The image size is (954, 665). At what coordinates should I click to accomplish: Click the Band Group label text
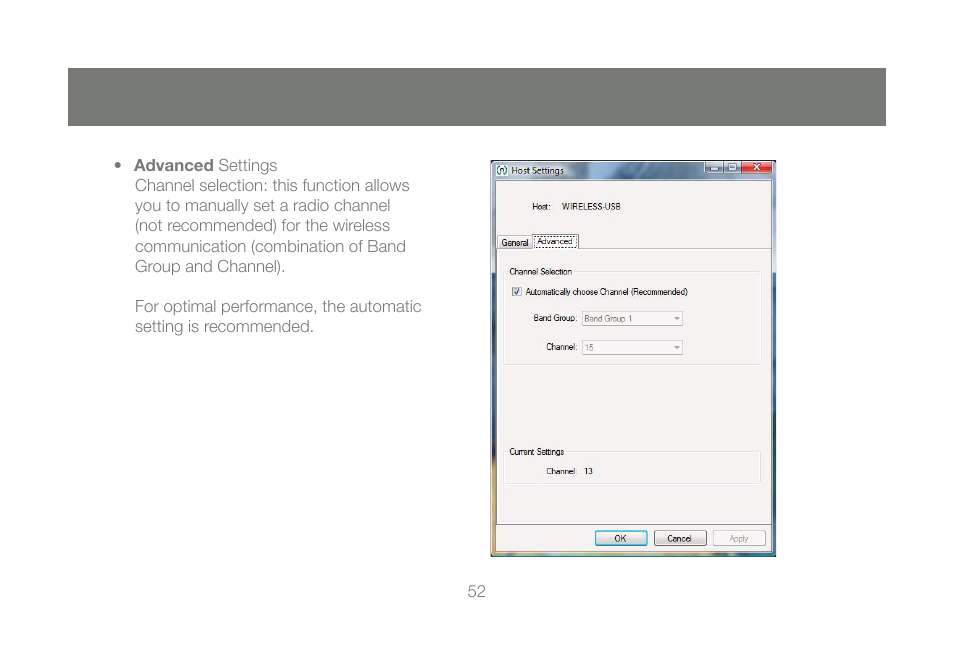click(555, 318)
